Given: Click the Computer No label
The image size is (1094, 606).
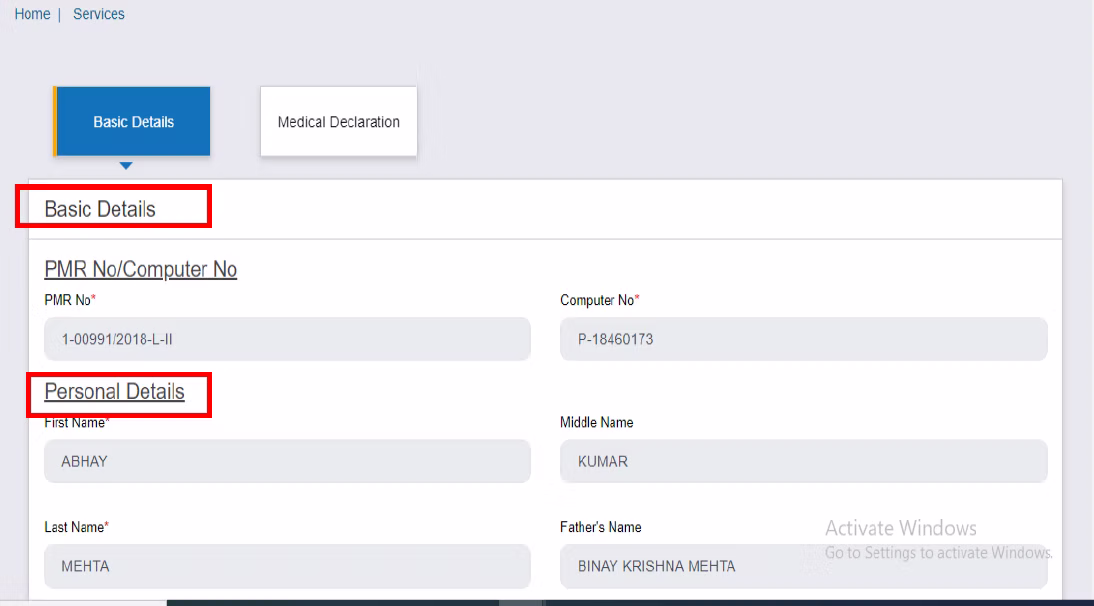Looking at the screenshot, I should (599, 300).
